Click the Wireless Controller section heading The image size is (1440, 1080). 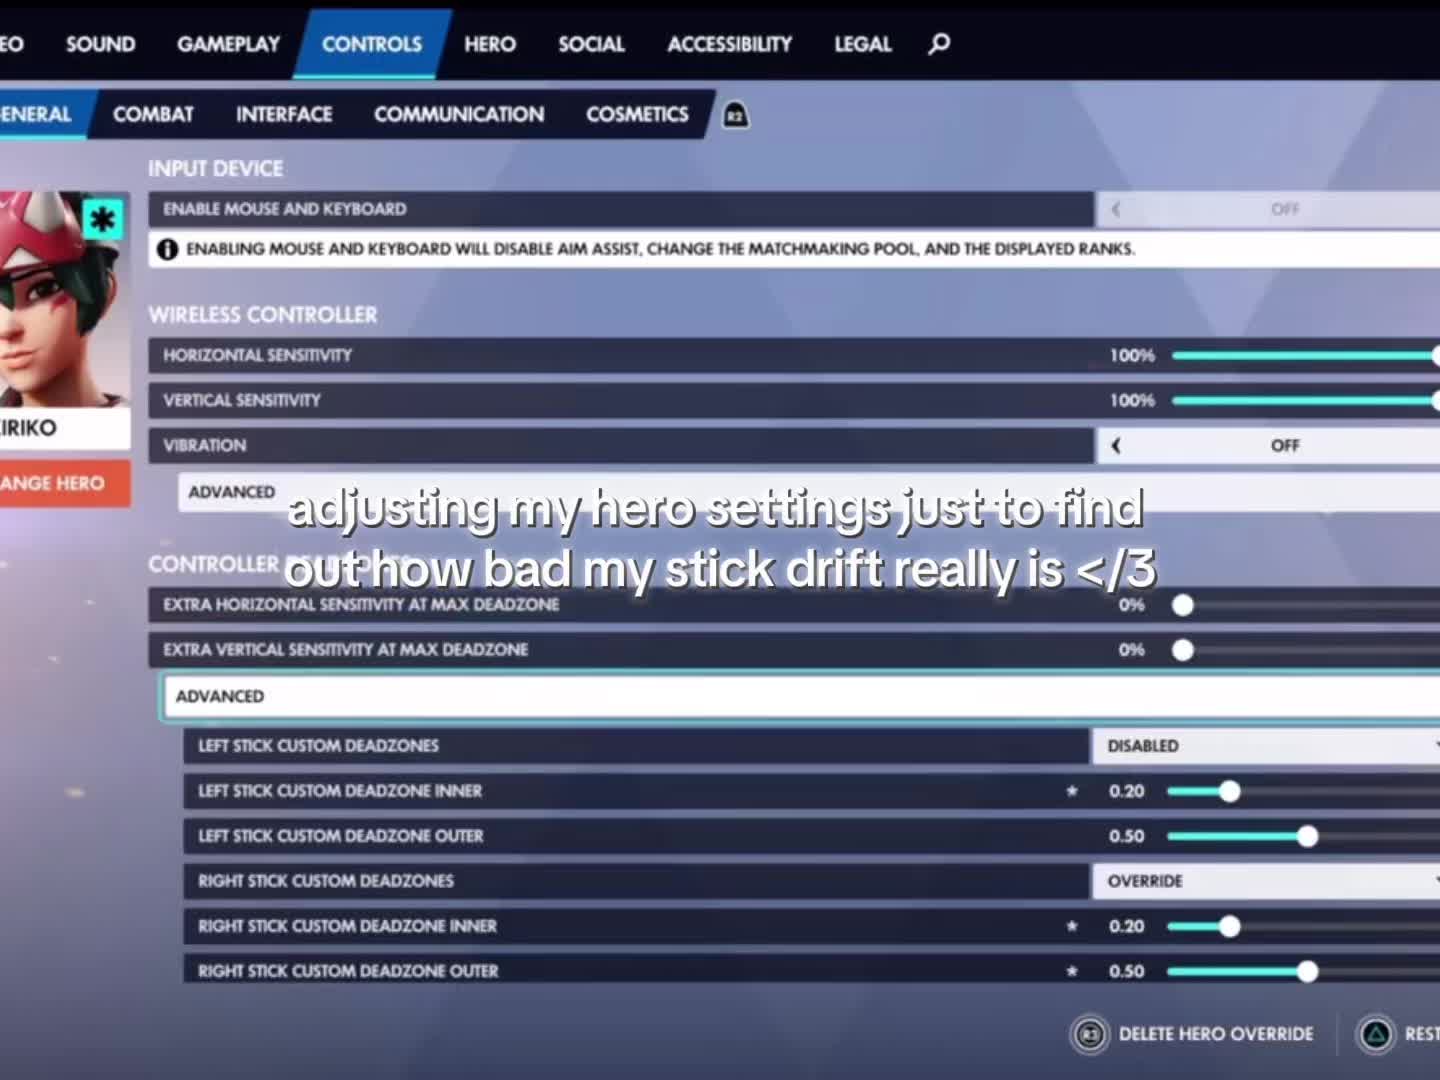coord(263,314)
